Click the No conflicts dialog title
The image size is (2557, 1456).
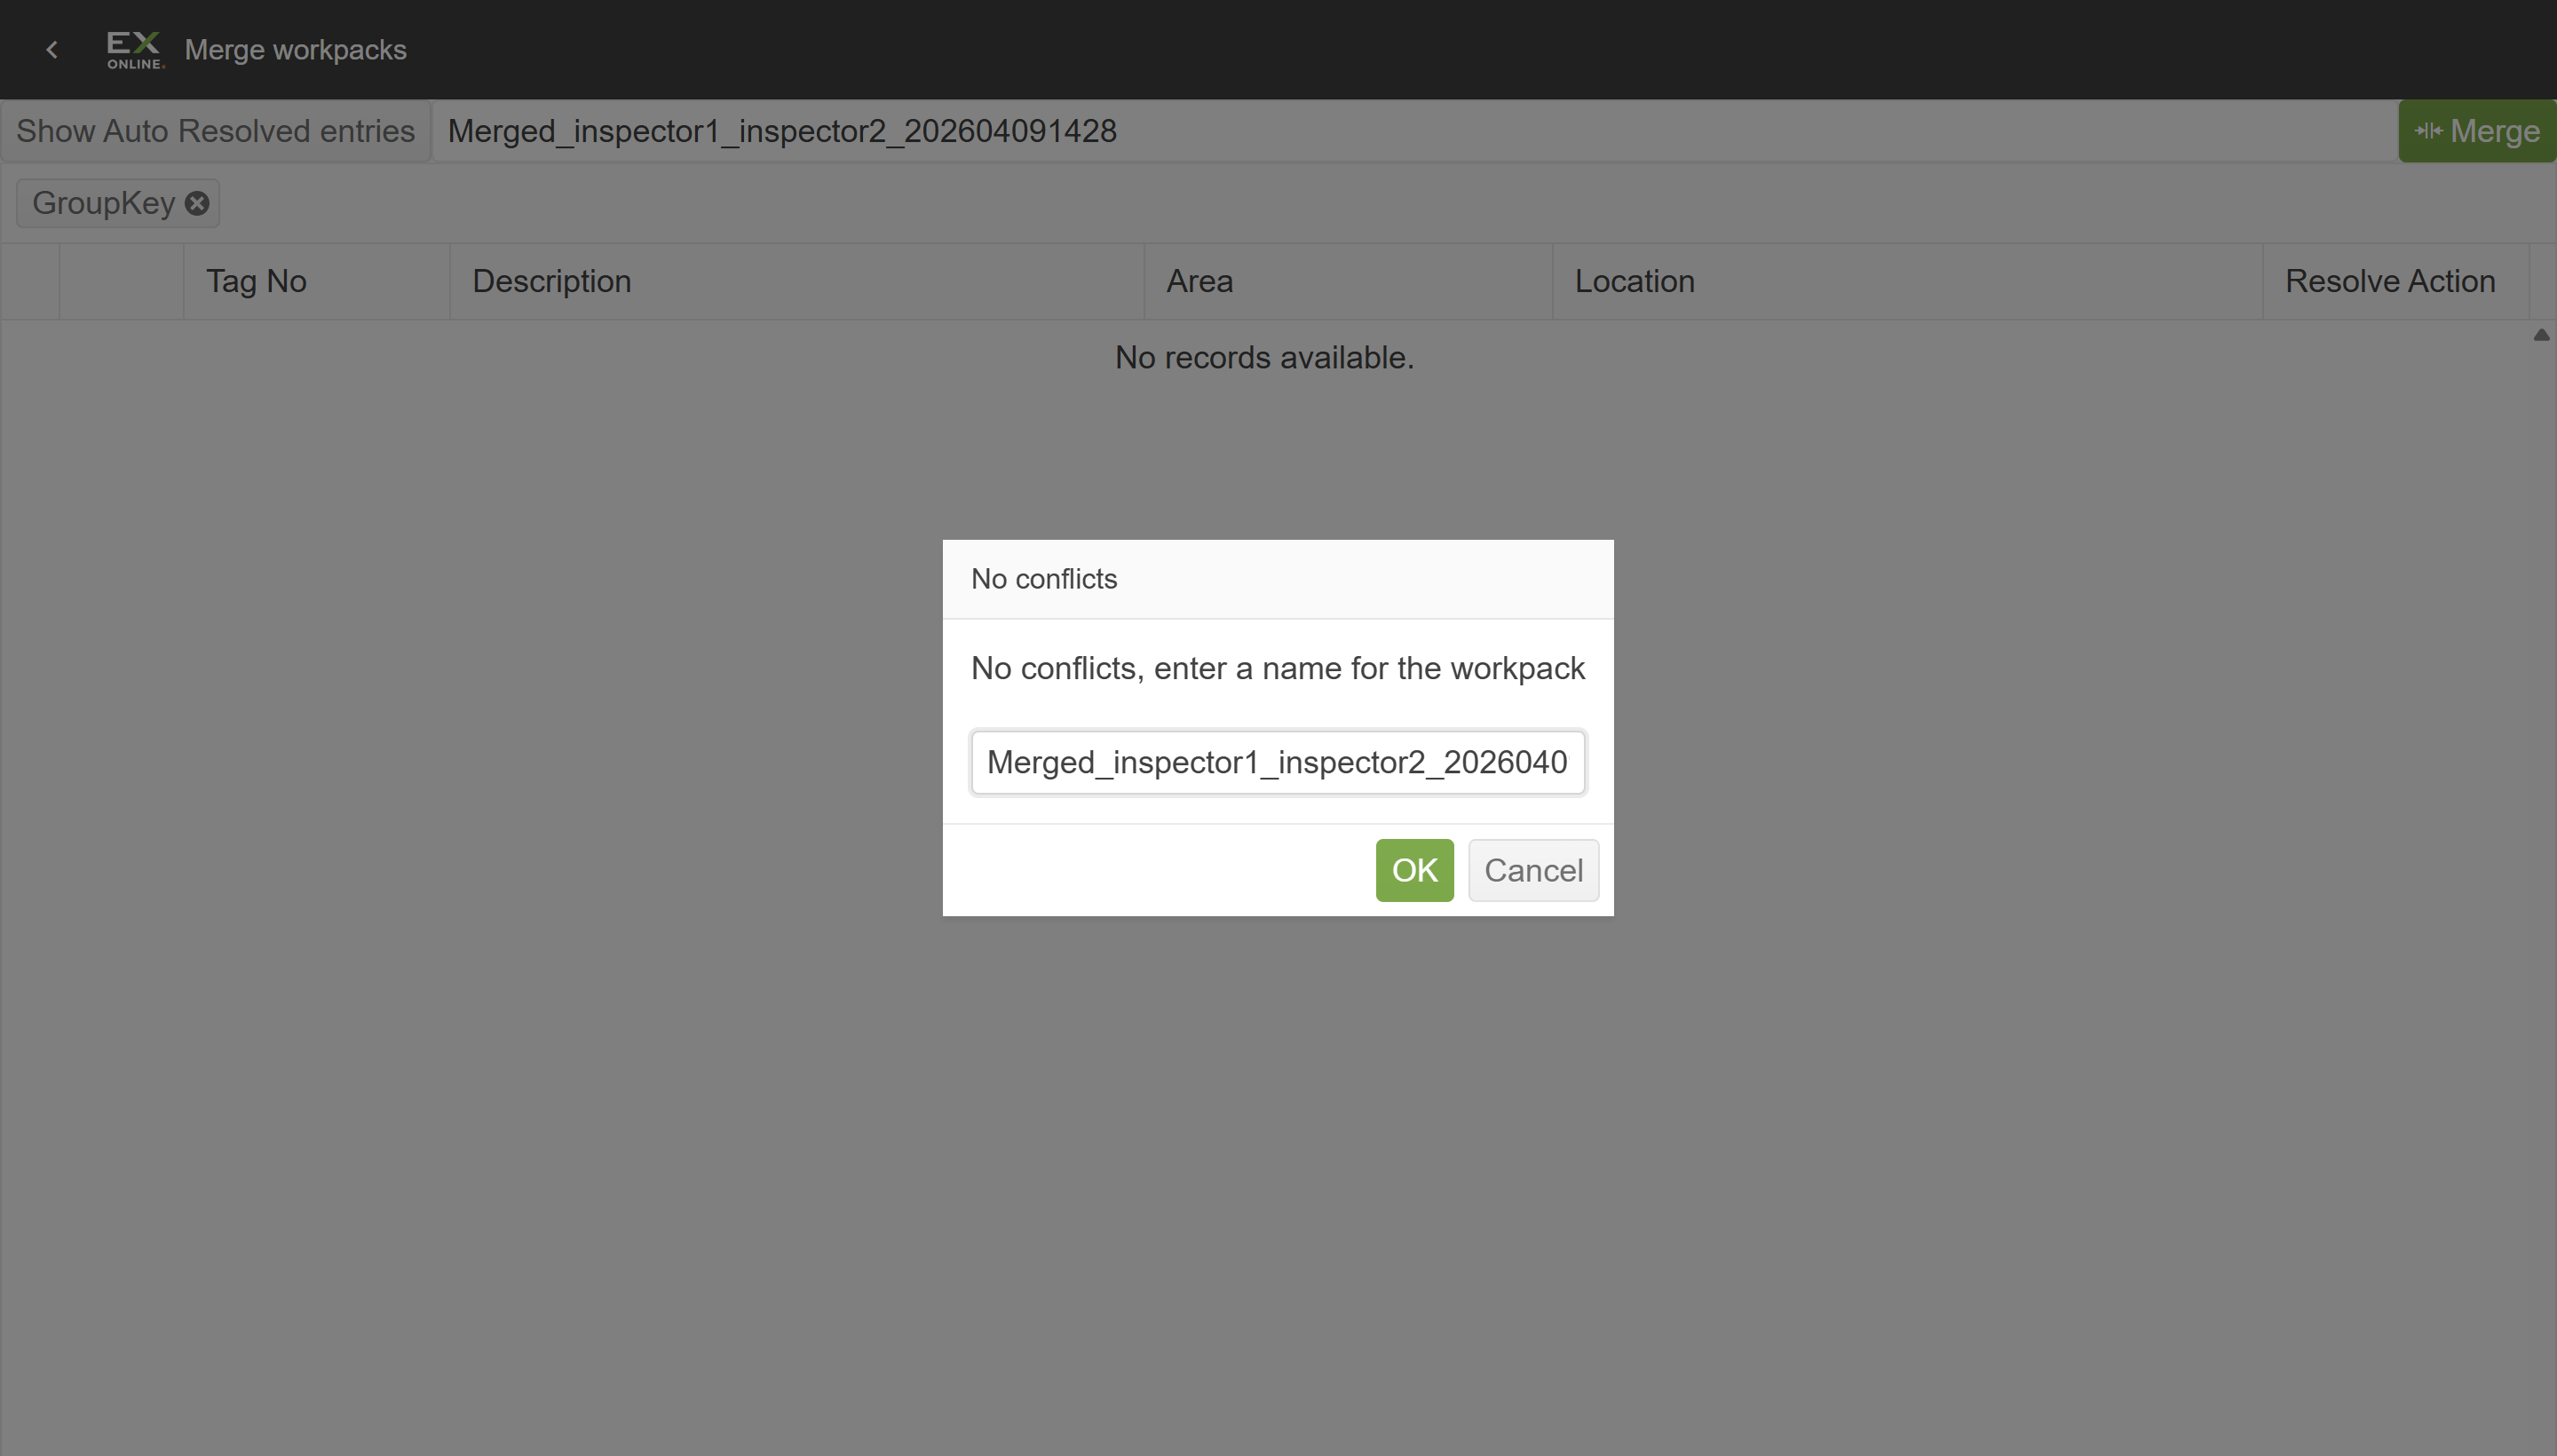pyautogui.click(x=1044, y=579)
